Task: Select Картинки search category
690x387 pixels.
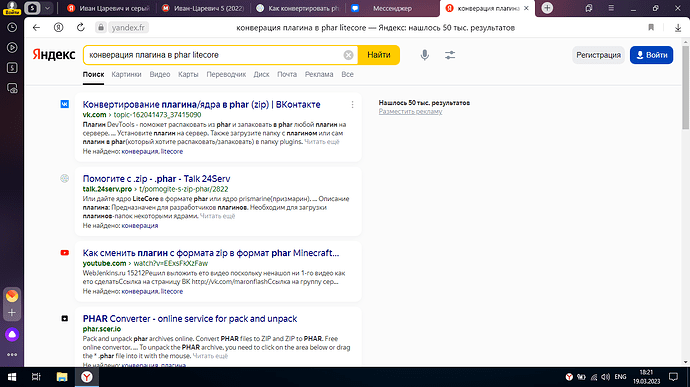Action: [x=126, y=74]
